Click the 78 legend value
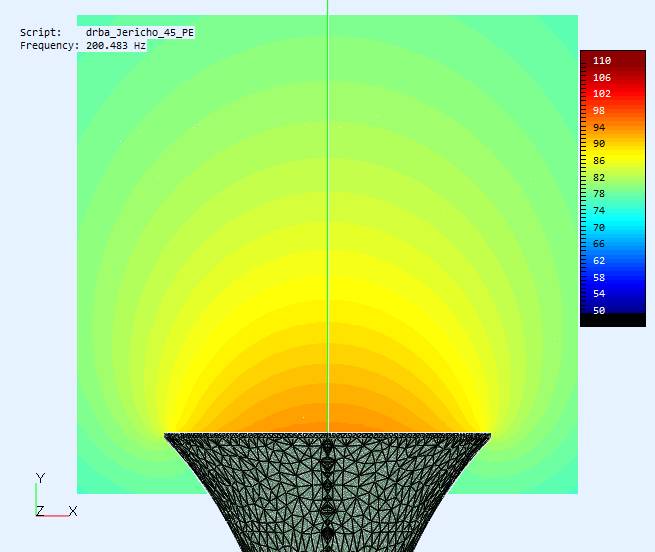The height and width of the screenshot is (552, 655). tap(599, 194)
